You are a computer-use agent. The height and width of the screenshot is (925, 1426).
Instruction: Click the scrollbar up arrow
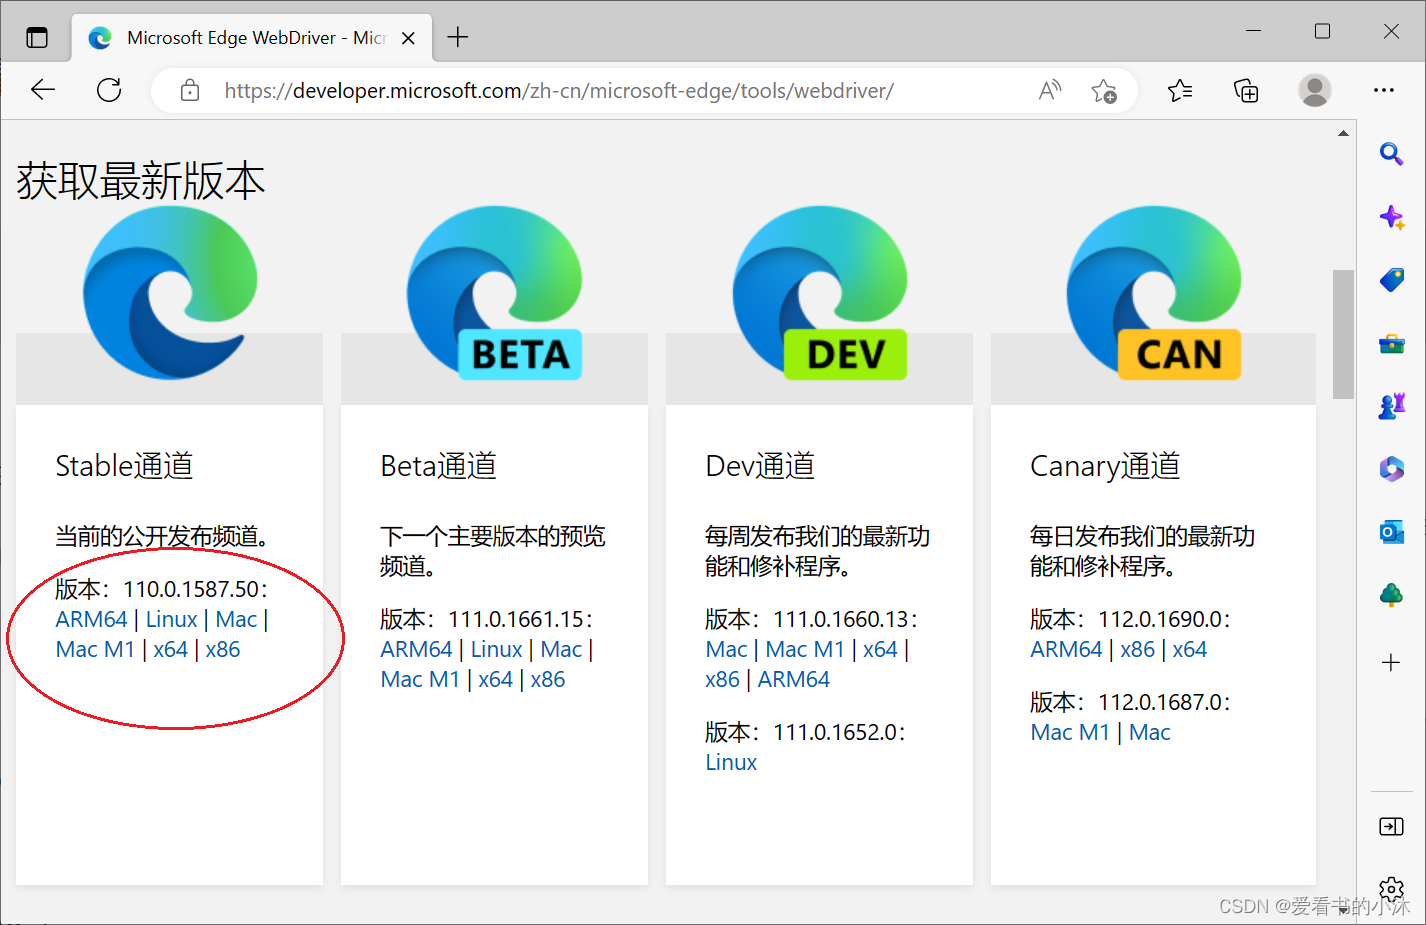pos(1343,133)
